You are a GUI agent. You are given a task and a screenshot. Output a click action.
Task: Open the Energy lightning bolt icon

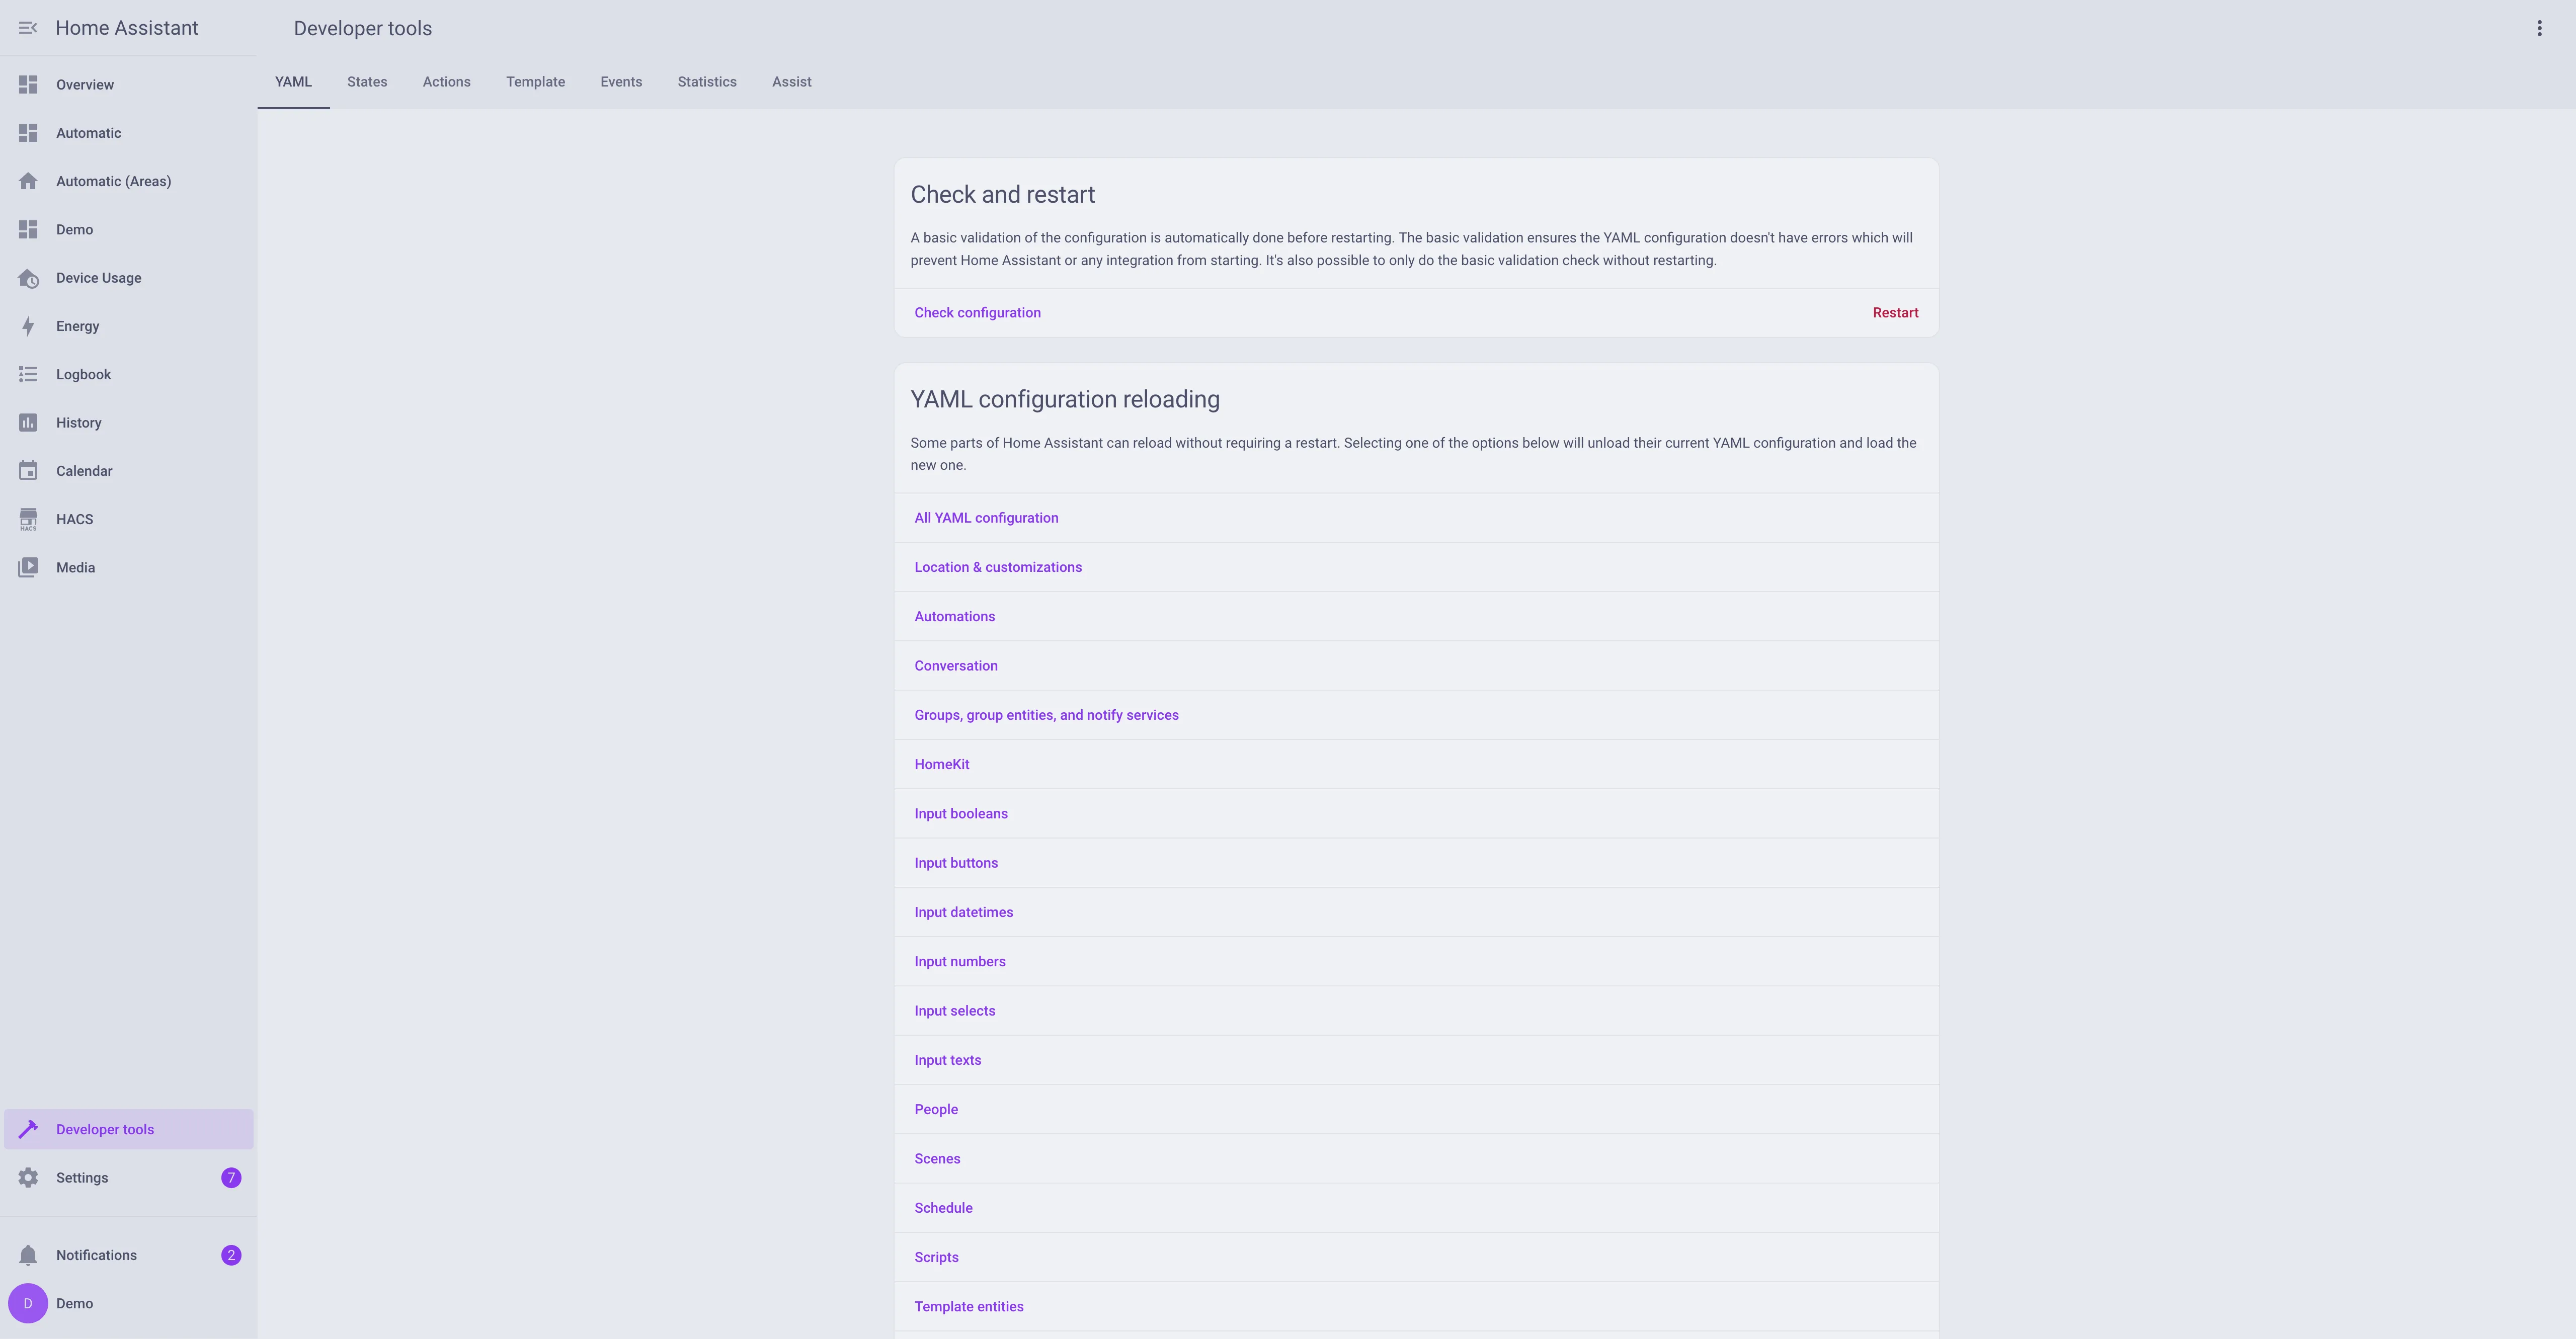28,326
